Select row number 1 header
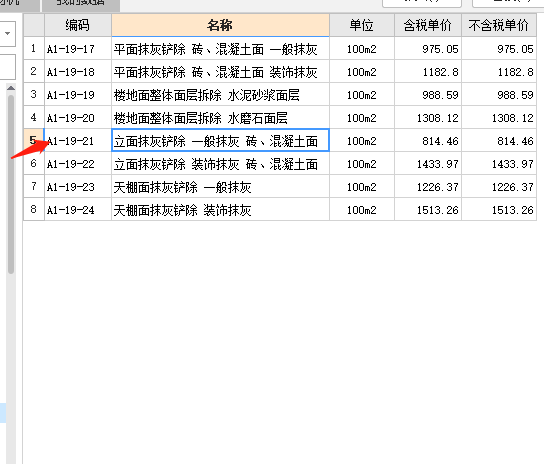 pos(34,48)
